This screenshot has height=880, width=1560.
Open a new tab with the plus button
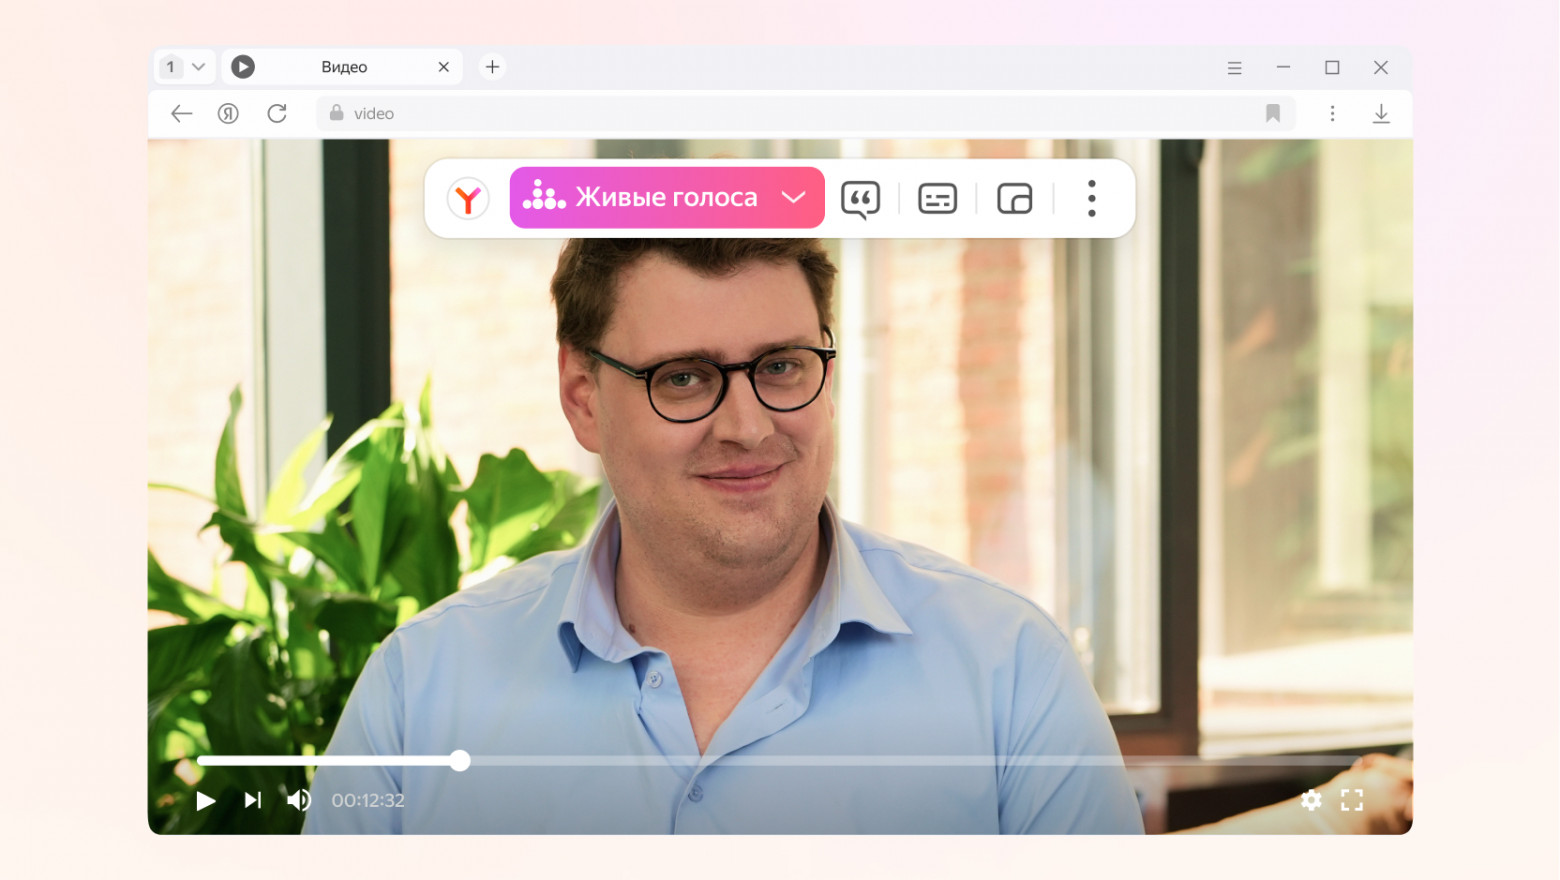tap(492, 66)
